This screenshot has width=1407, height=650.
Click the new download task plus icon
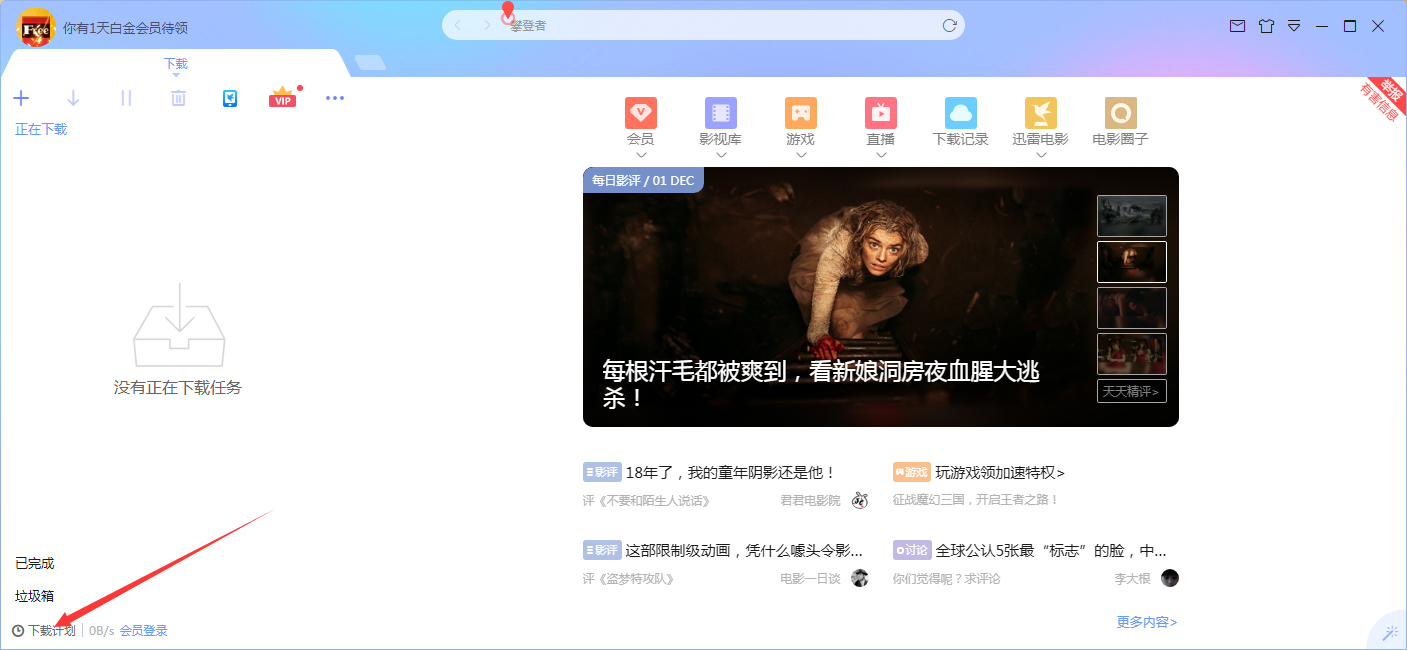(21, 97)
